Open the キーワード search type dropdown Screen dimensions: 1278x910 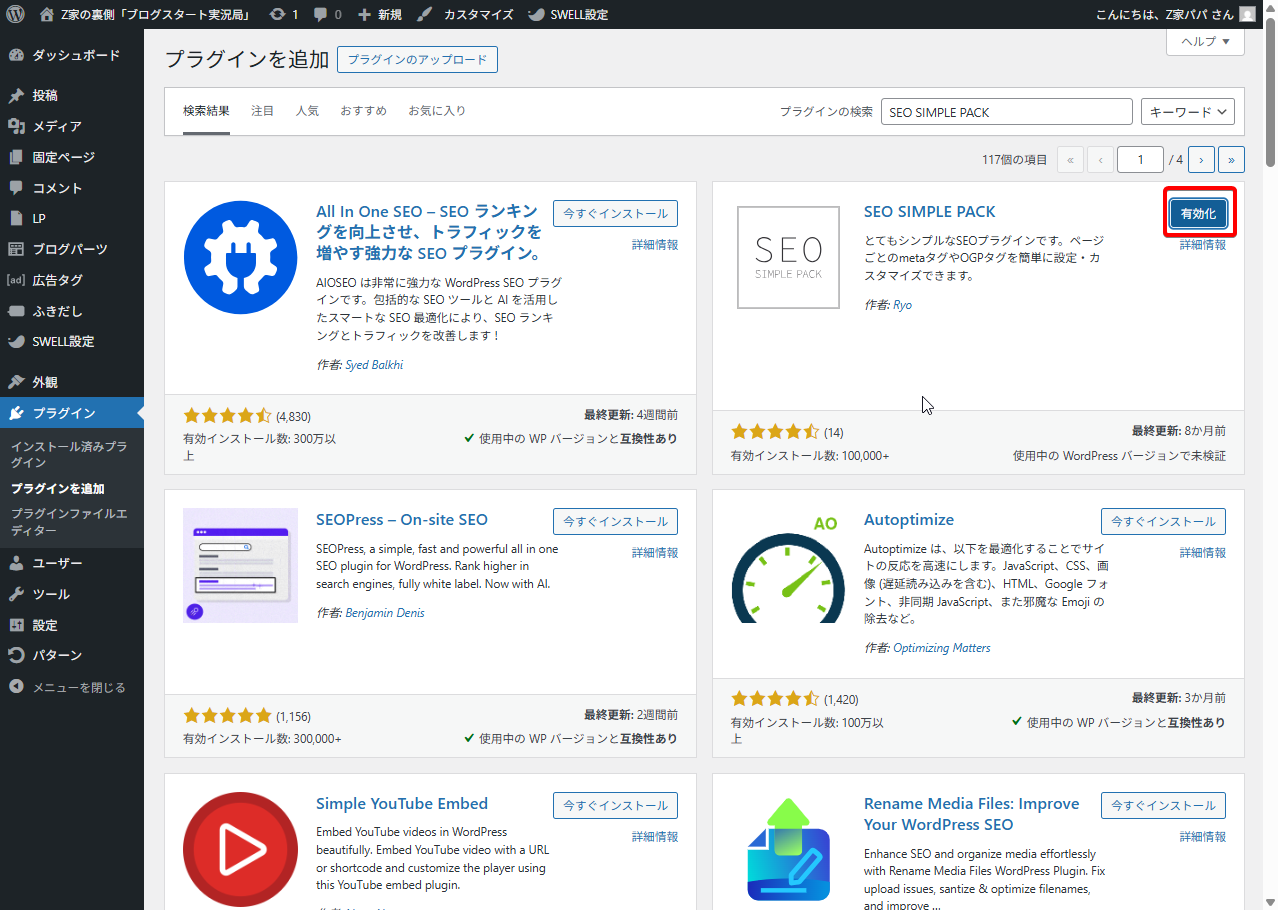1188,112
